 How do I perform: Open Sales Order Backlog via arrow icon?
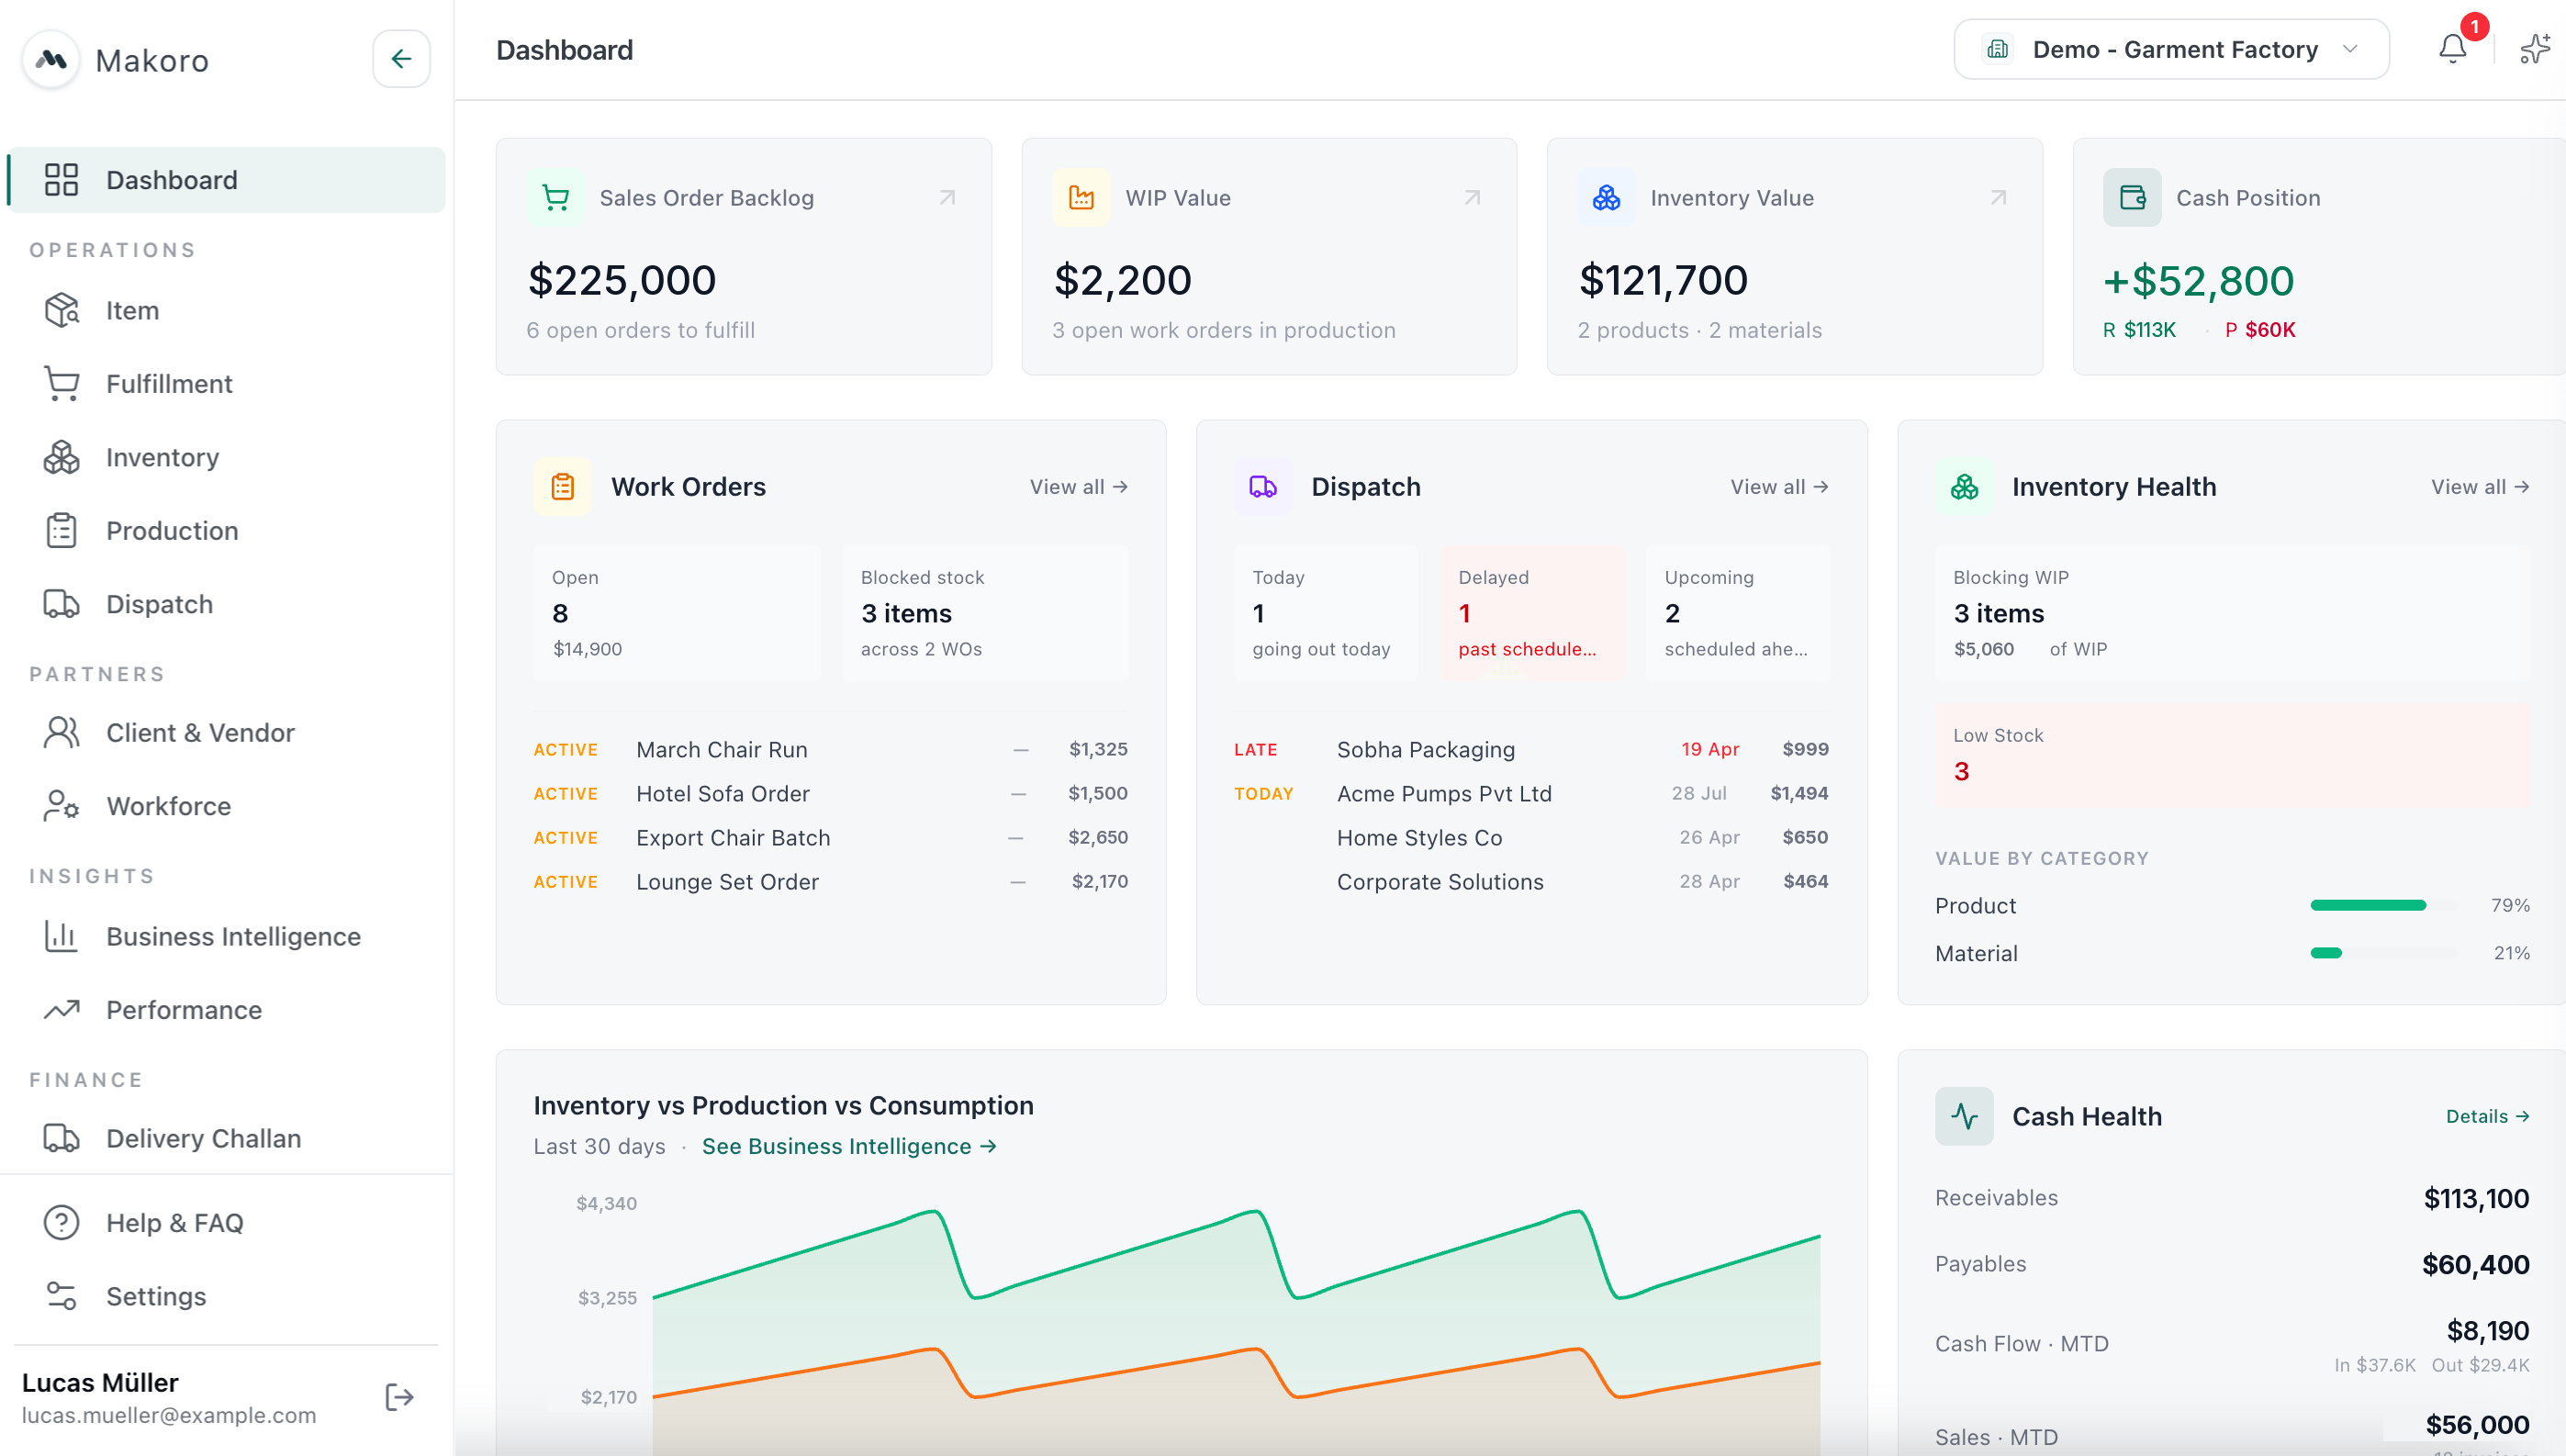[x=947, y=197]
